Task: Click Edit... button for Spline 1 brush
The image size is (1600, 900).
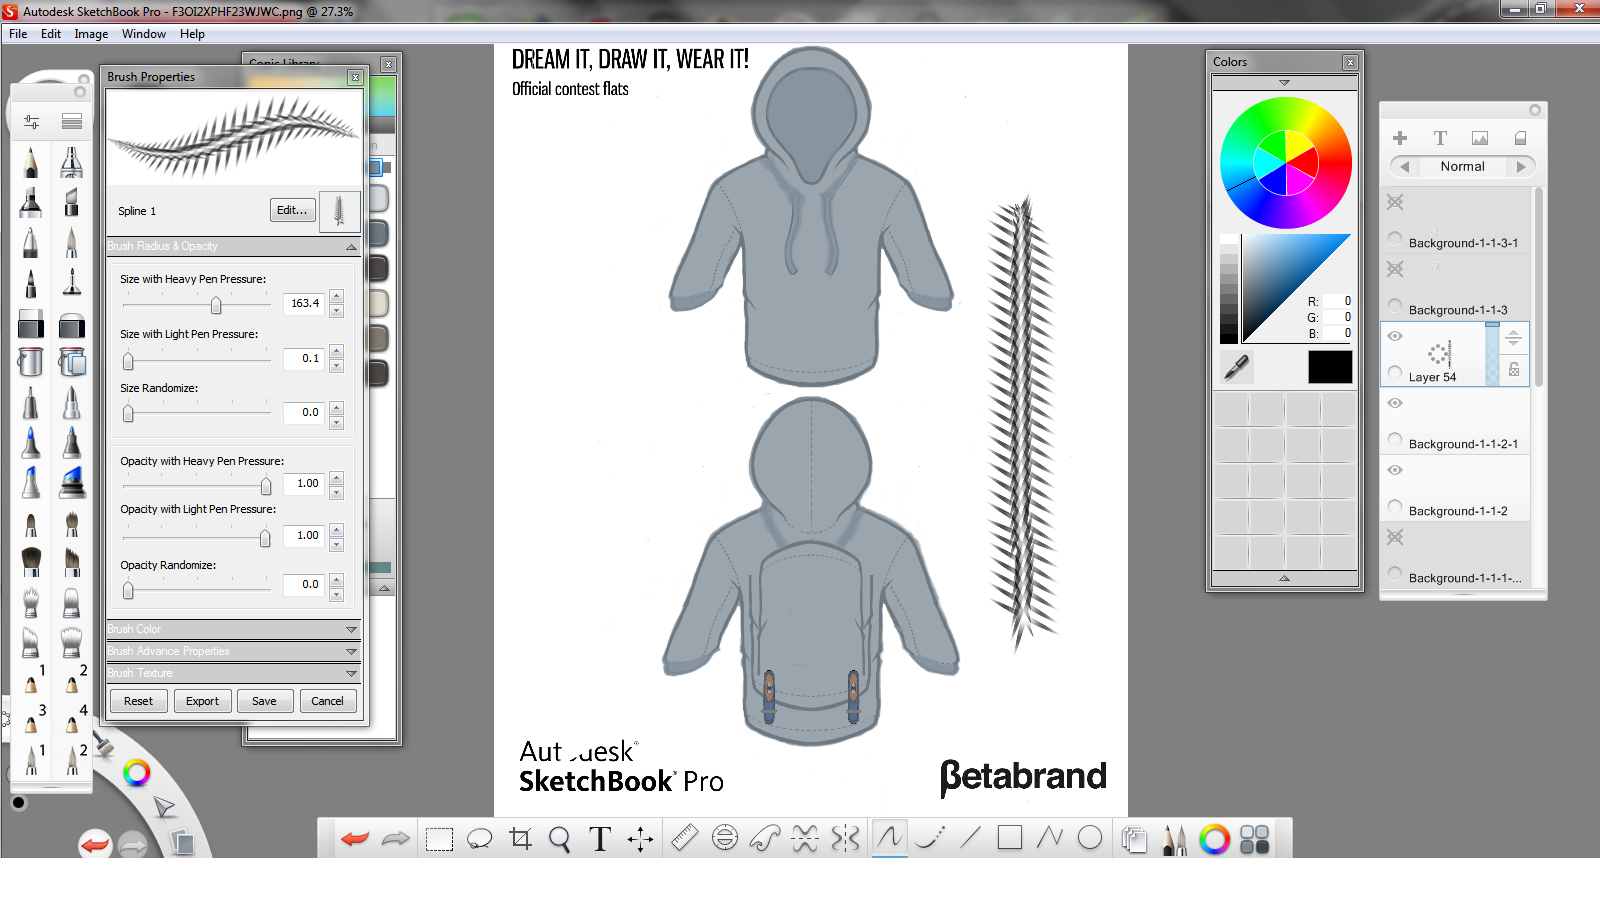Action: [292, 210]
